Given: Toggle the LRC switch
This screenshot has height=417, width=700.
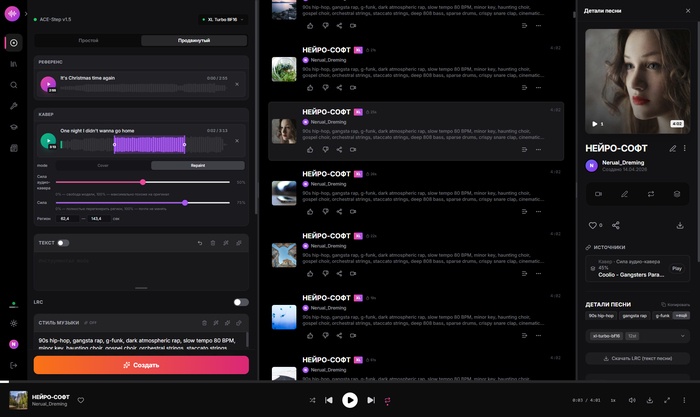Looking at the screenshot, I should tap(241, 302).
